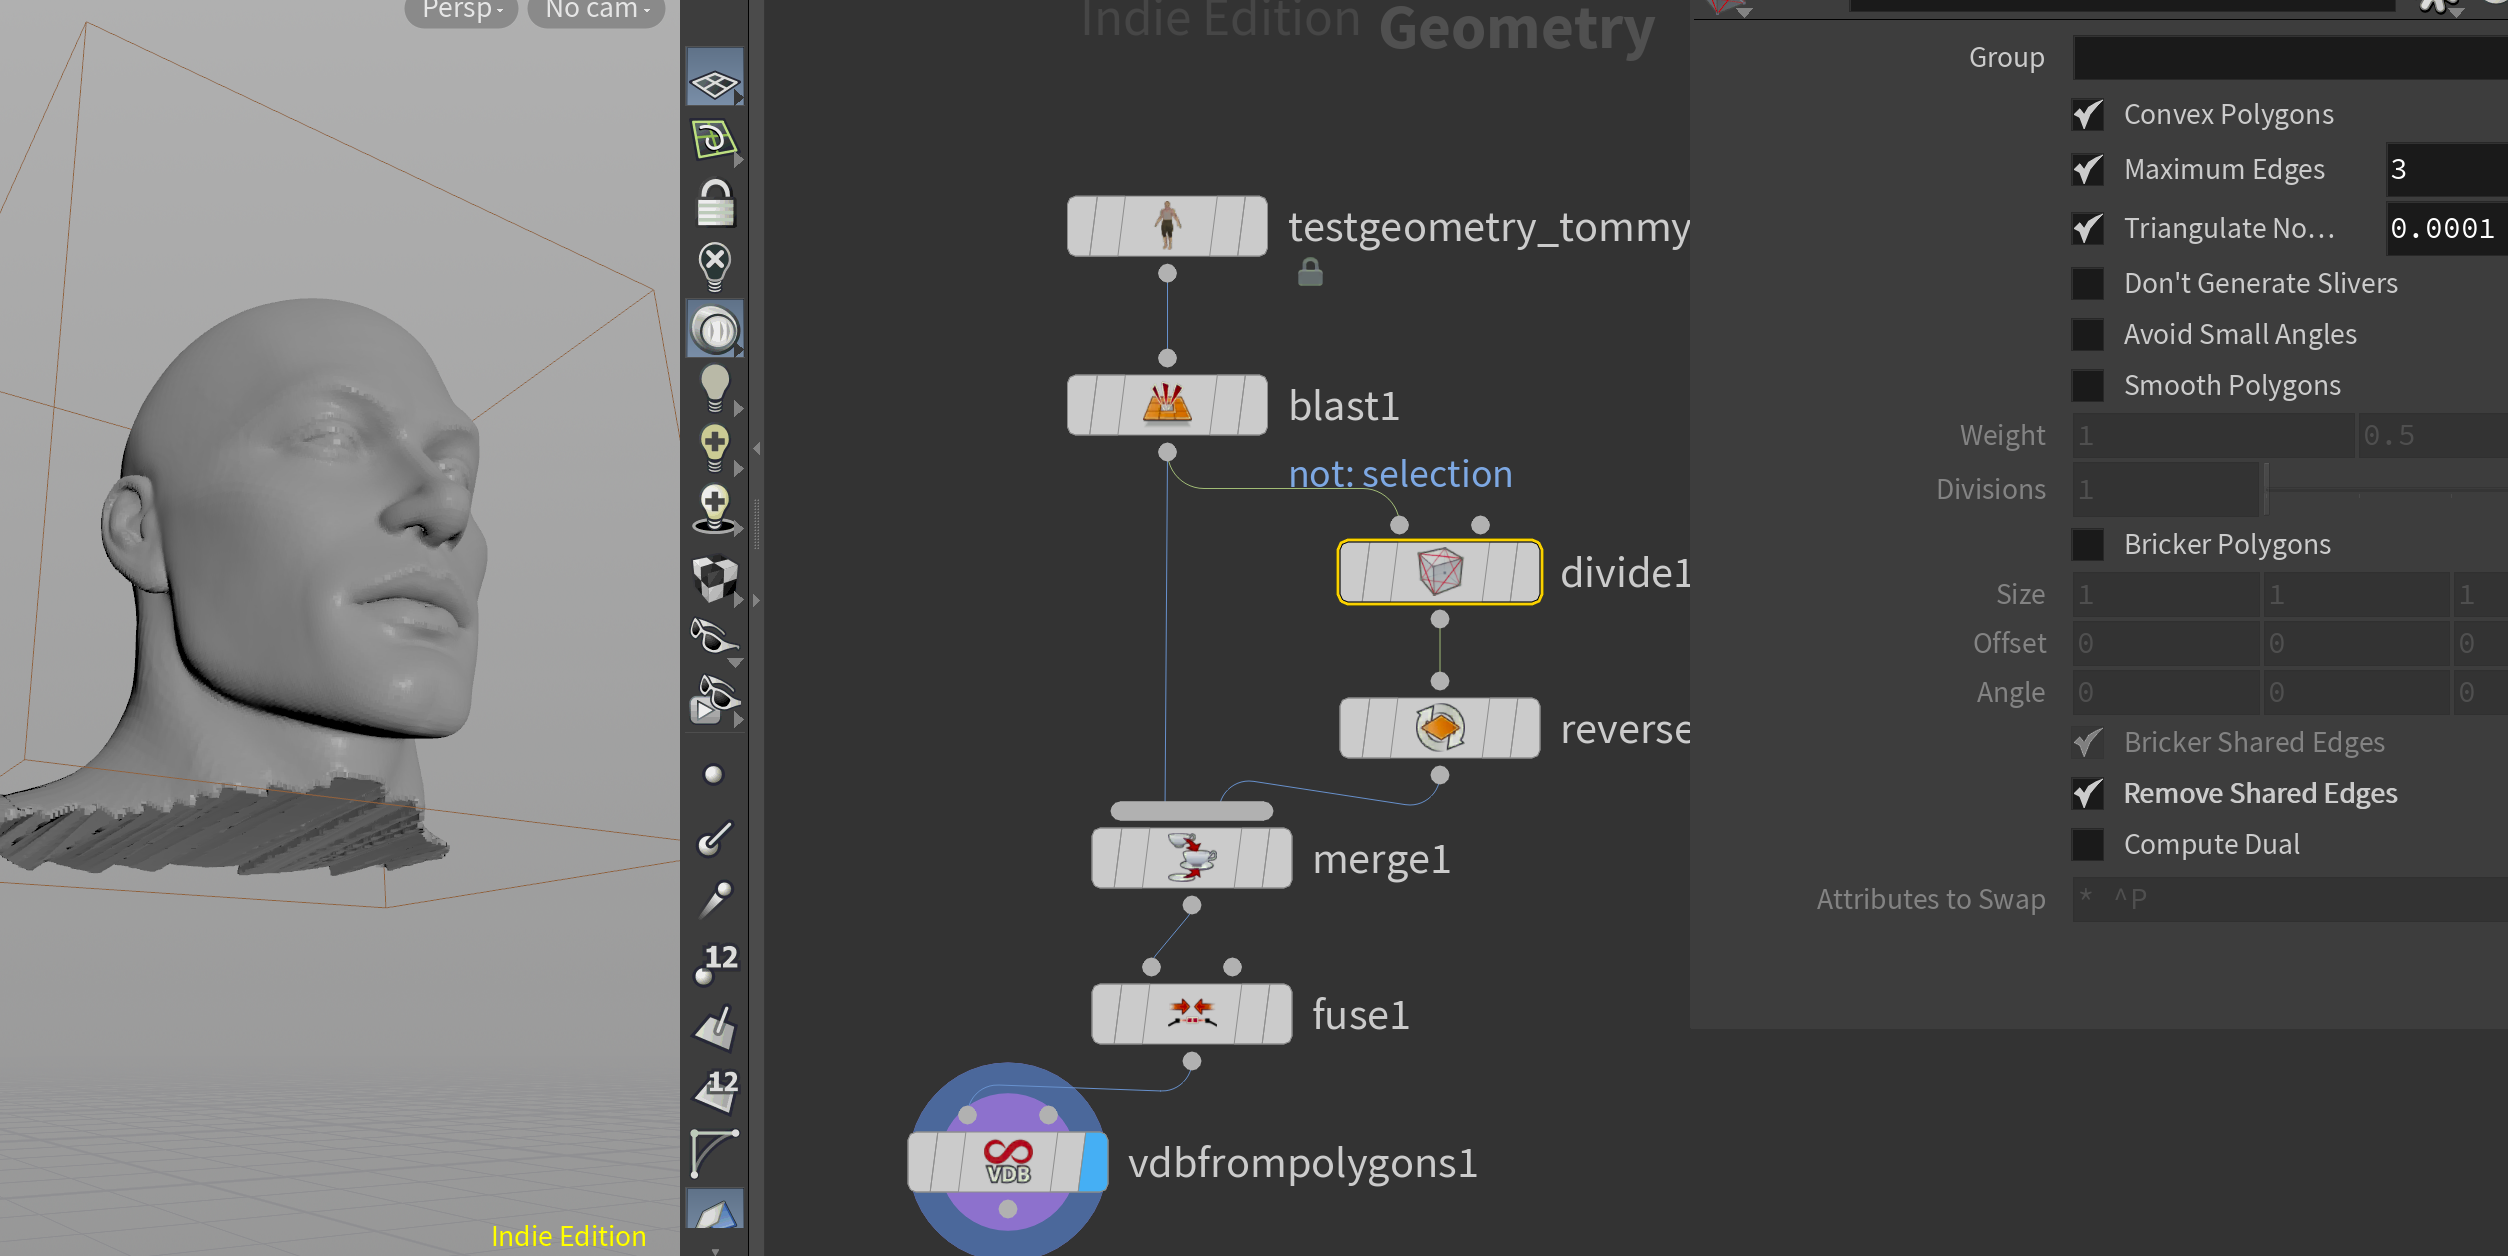Click the Group parameter input field
This screenshot has height=1256, width=2508.
[2290, 58]
